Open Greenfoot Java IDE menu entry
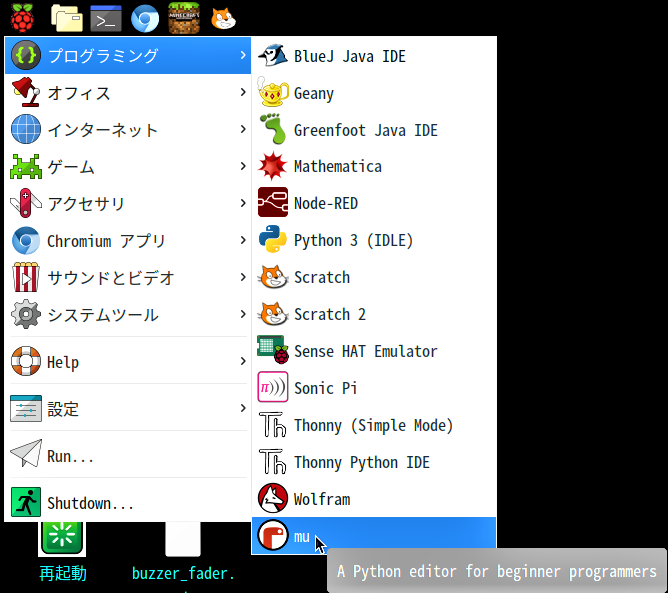668x593 pixels. point(374,129)
